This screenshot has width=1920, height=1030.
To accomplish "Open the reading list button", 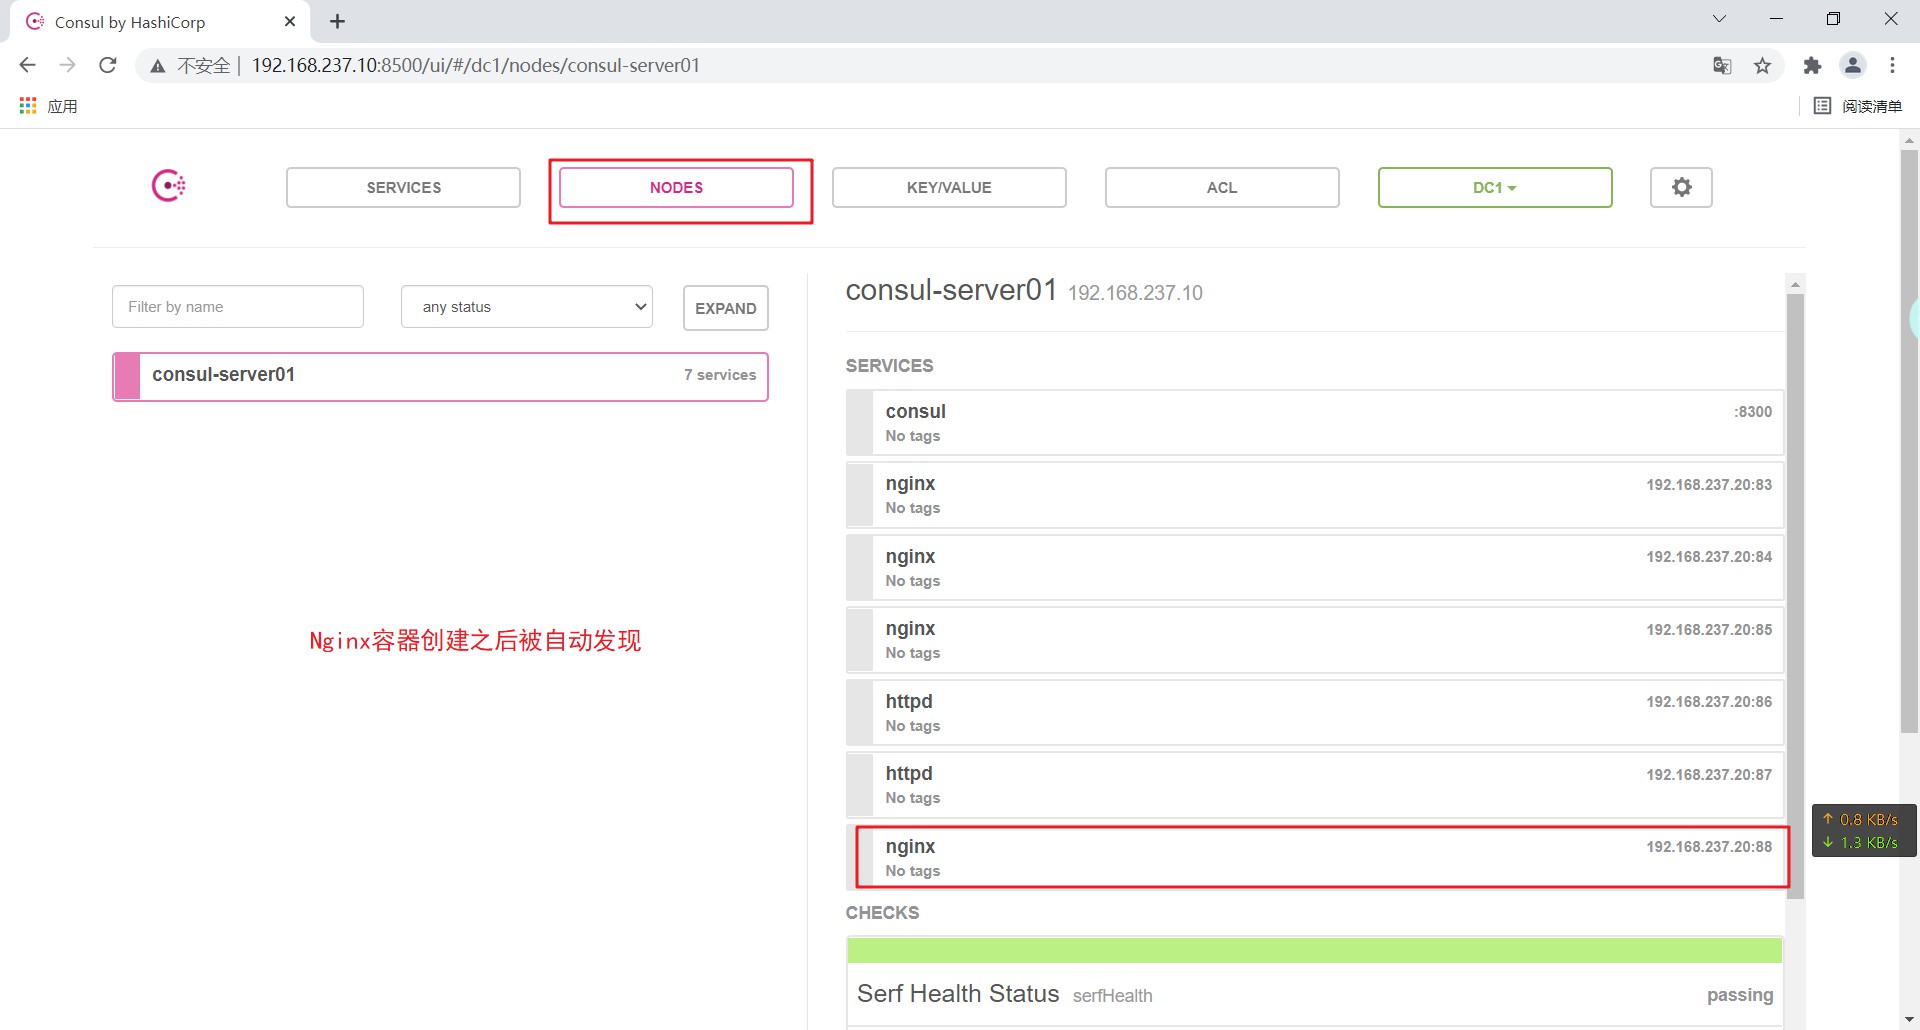I will 1858,106.
